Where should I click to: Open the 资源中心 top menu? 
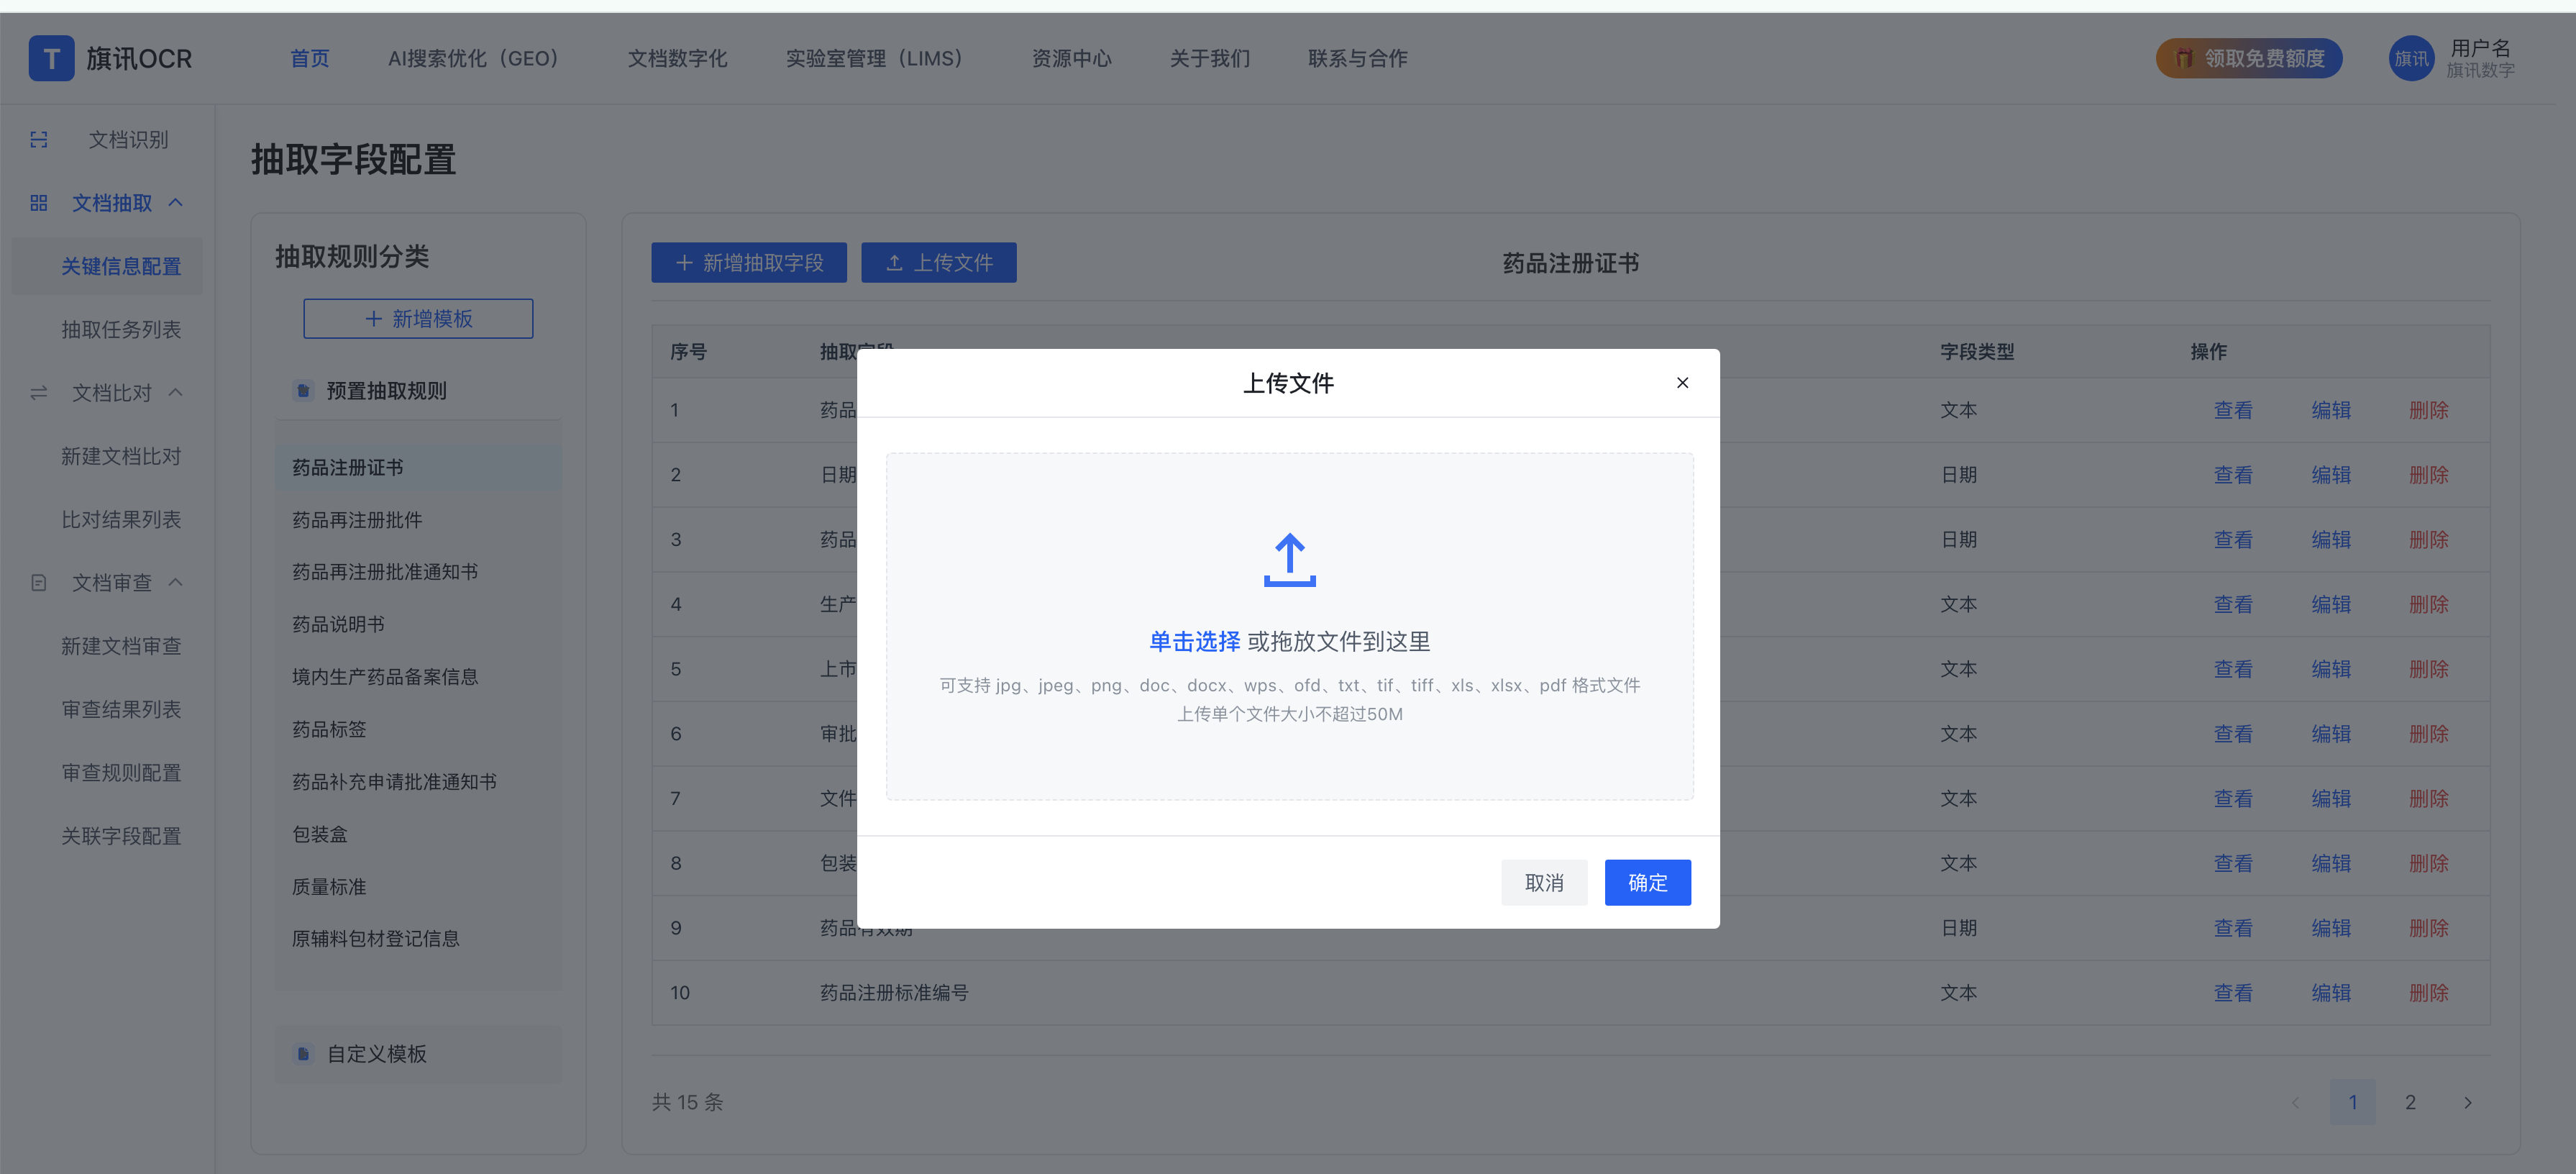1071,59
